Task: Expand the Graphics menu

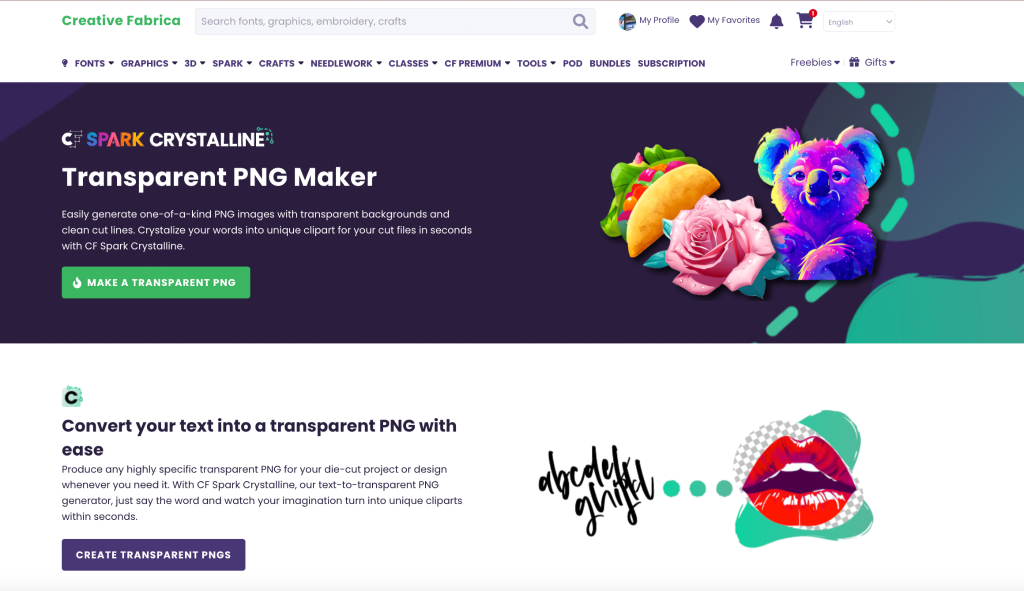Action: point(149,63)
